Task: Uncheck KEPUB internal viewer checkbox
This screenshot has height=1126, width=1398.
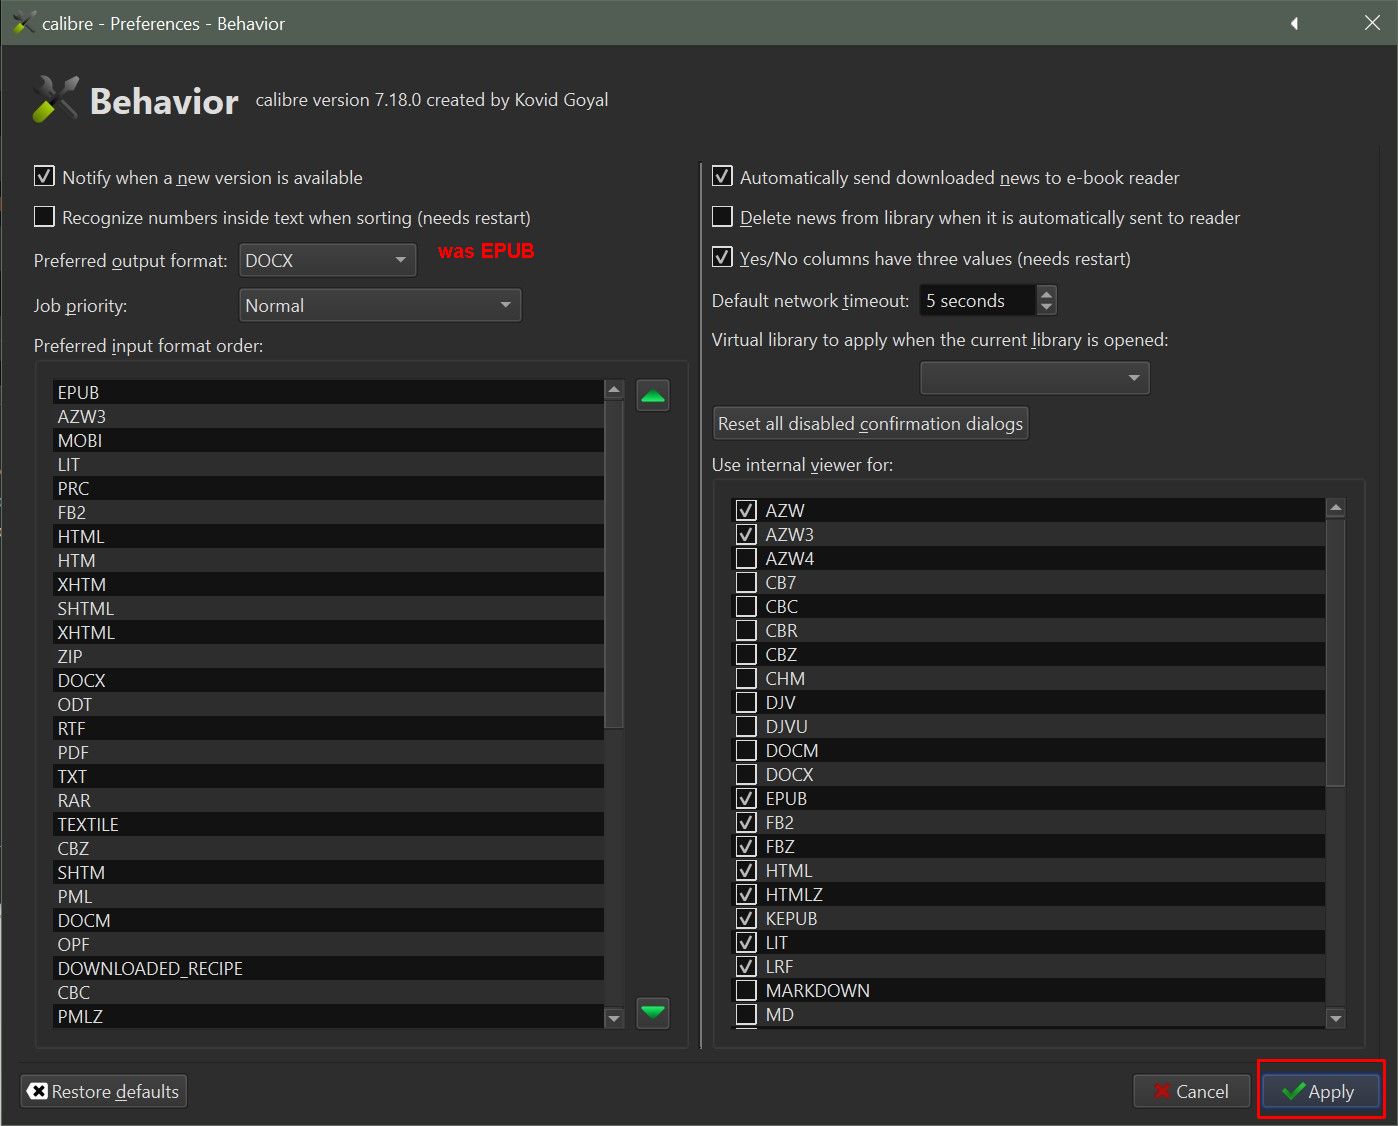Action: [746, 918]
